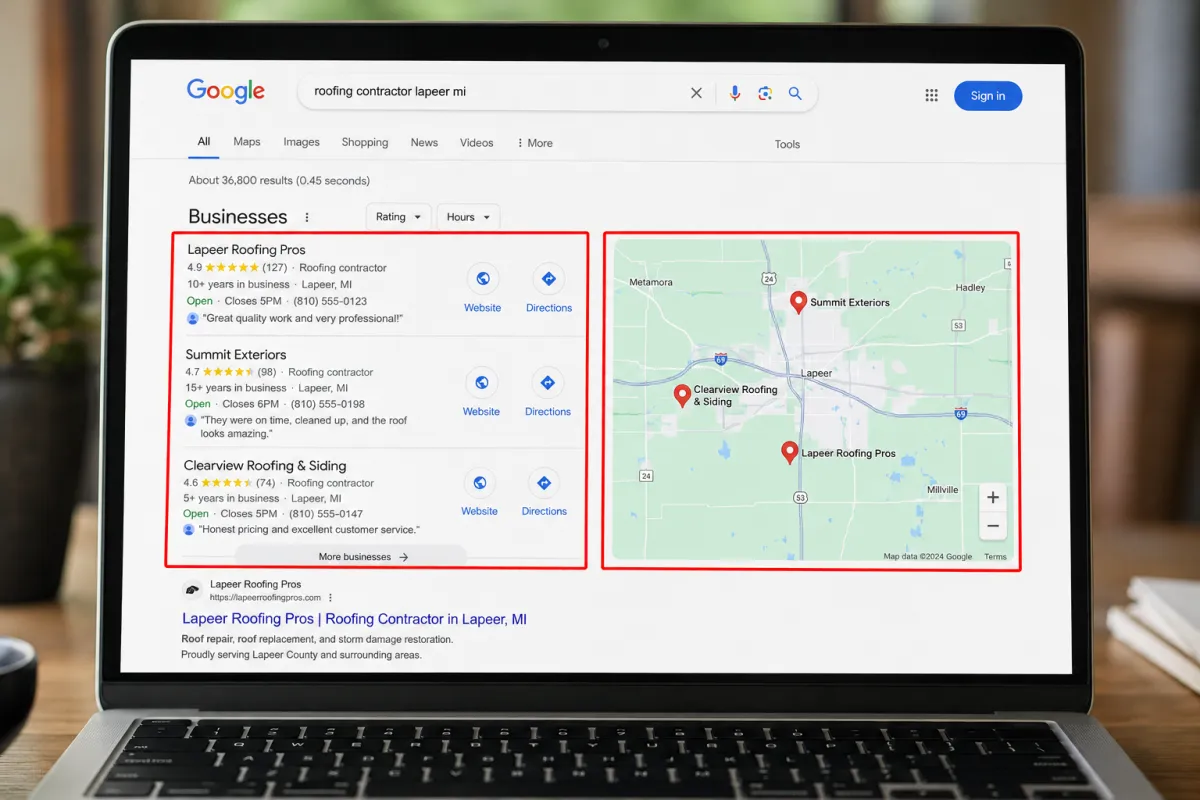This screenshot has height=800, width=1200.
Task: Switch to the Shopping tab
Action: coord(365,142)
